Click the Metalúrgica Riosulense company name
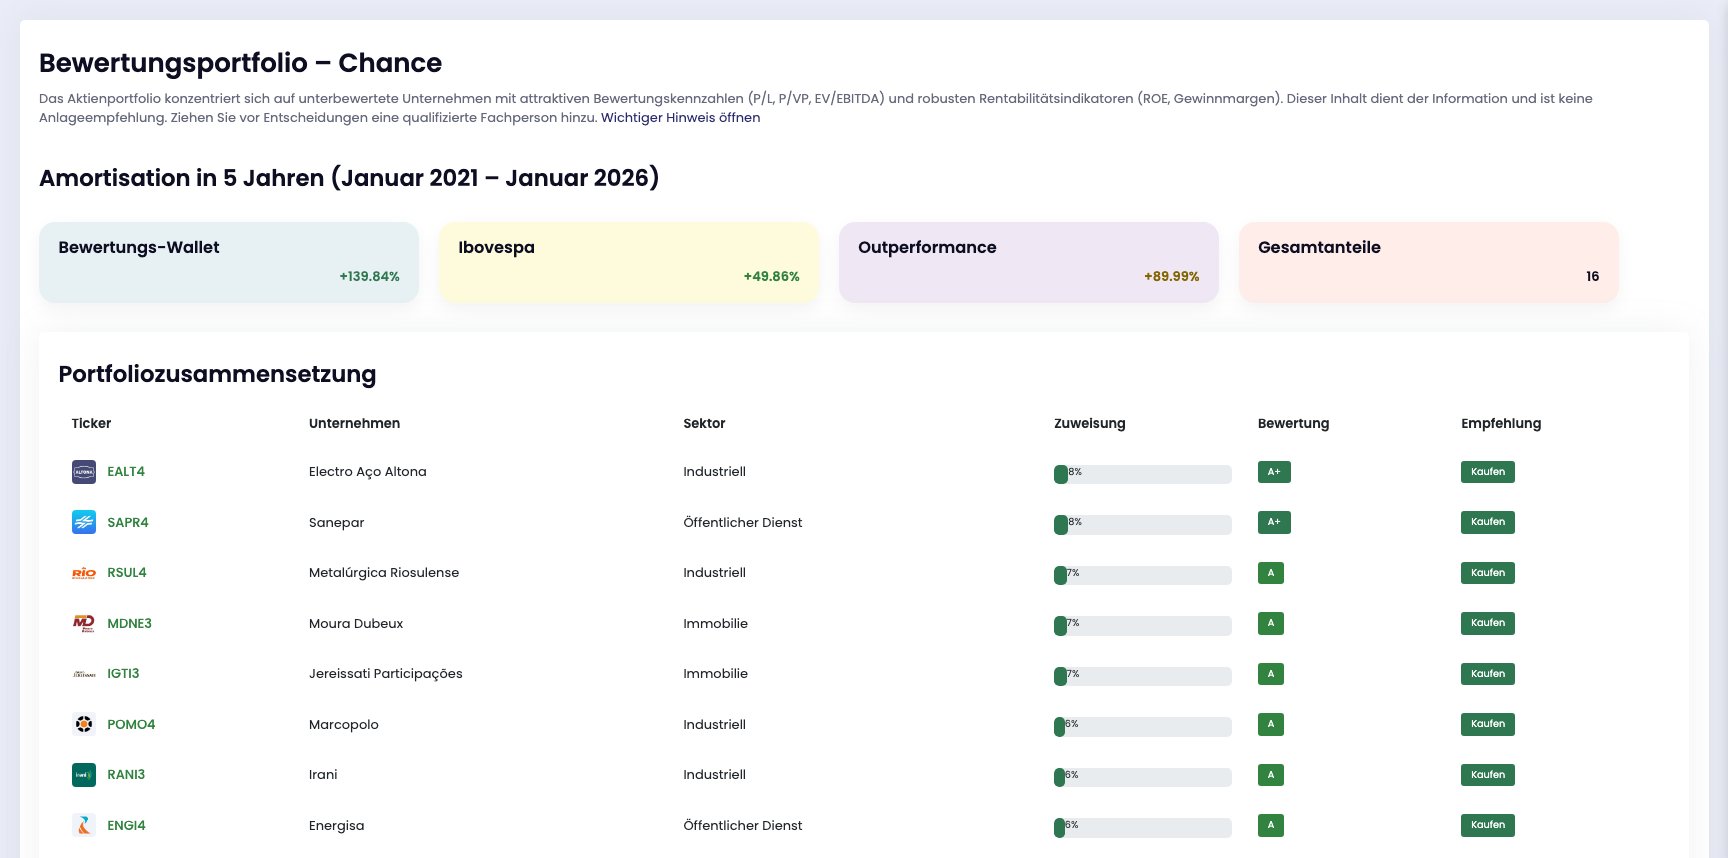The height and width of the screenshot is (858, 1728). (x=384, y=573)
